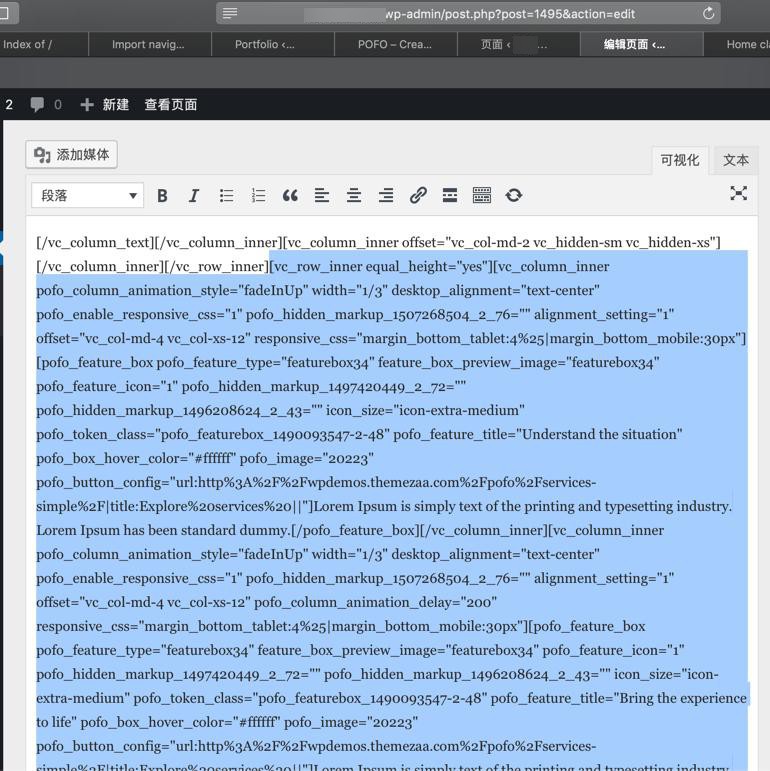Insert a numbered list
The width and height of the screenshot is (770, 771).
click(258, 196)
